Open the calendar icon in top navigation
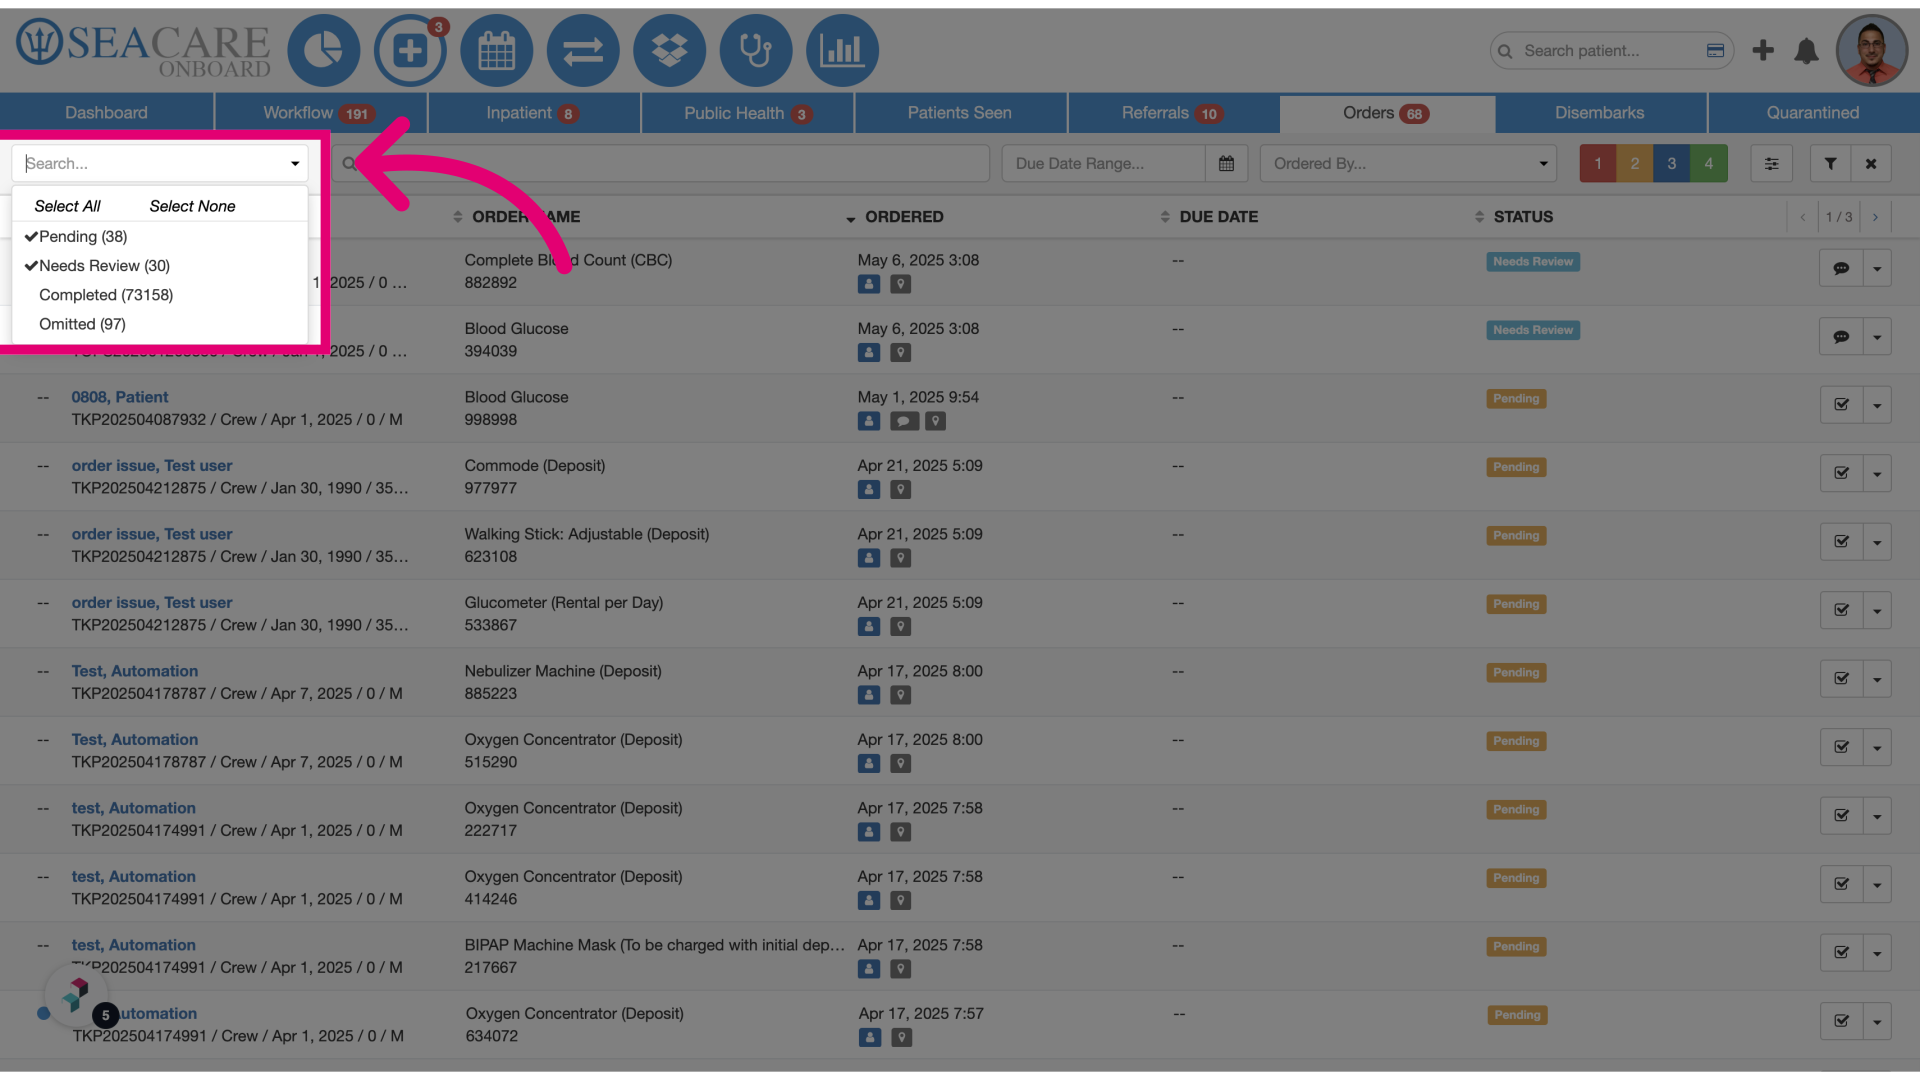 [x=496, y=50]
